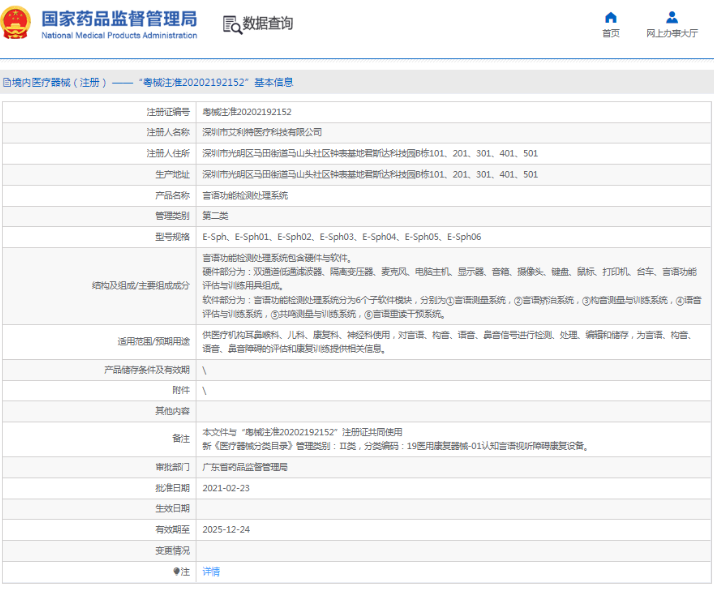Image resolution: width=715 pixels, height=591 pixels.
Task: Click the national emblem logo
Action: click(16, 22)
